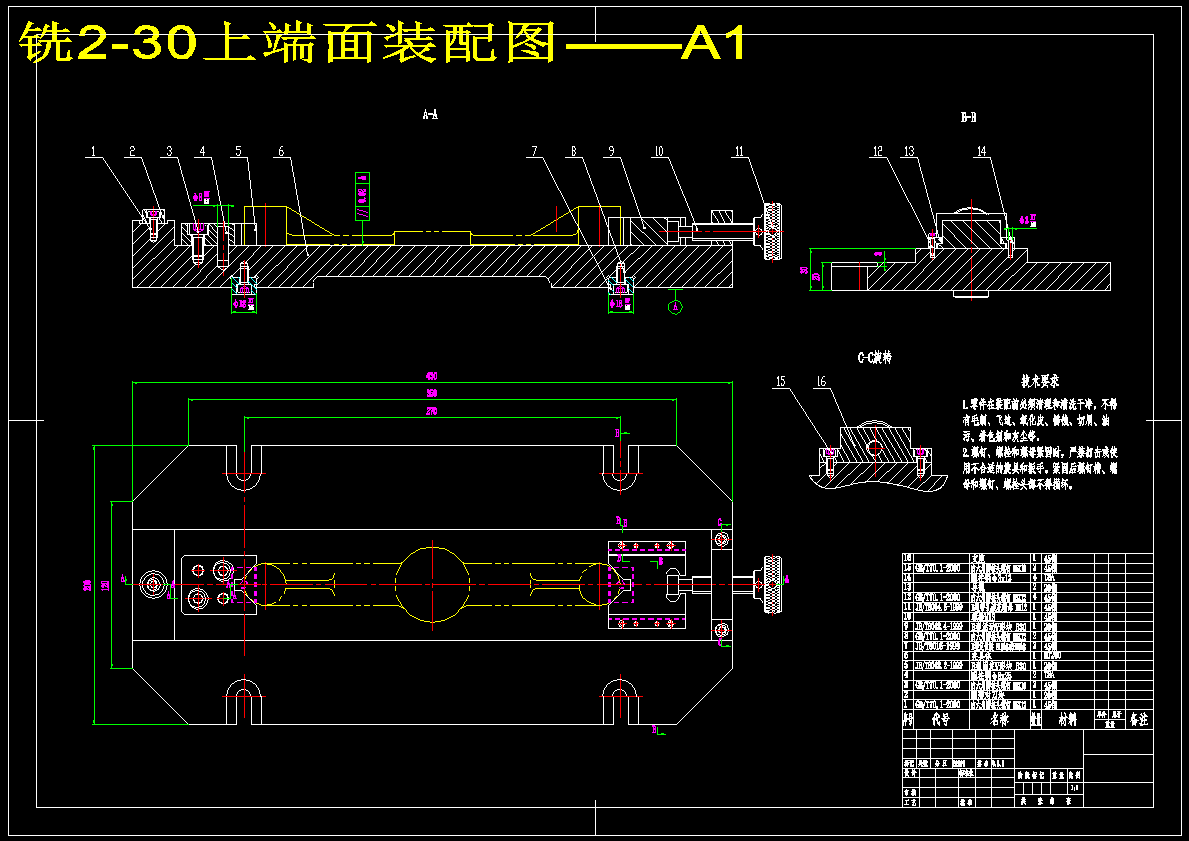Click the large yellow center circle in plan view

click(432, 585)
